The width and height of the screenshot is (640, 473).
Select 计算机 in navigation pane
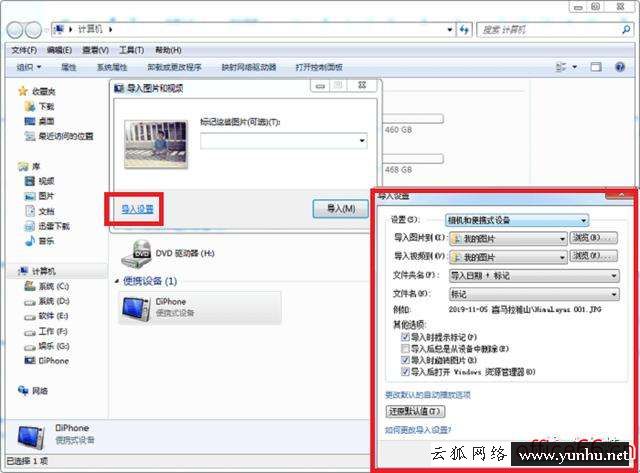pos(38,271)
